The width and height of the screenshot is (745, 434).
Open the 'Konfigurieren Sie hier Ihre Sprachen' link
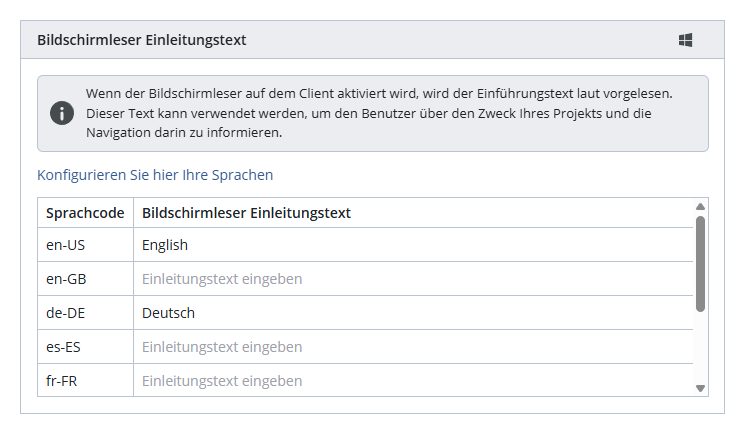pyautogui.click(x=155, y=175)
